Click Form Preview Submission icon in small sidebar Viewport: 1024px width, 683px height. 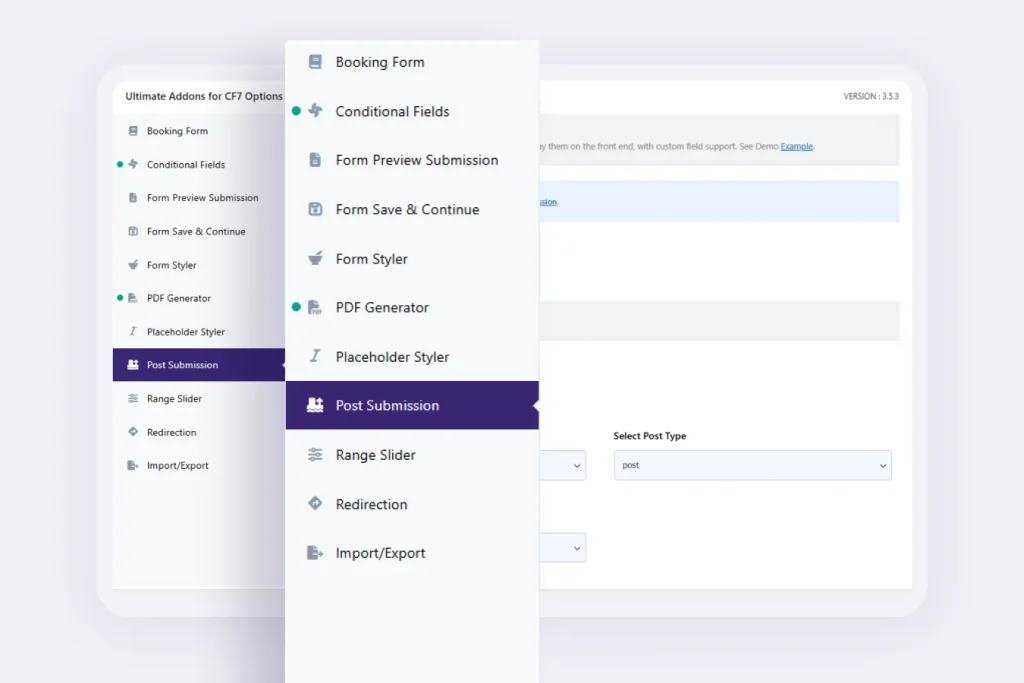pyautogui.click(x=133, y=197)
